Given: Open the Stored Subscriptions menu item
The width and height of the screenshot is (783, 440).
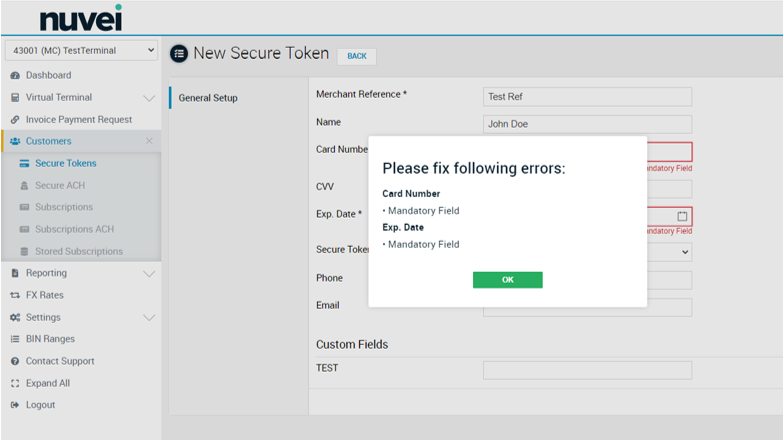Looking at the screenshot, I should 78,252.
